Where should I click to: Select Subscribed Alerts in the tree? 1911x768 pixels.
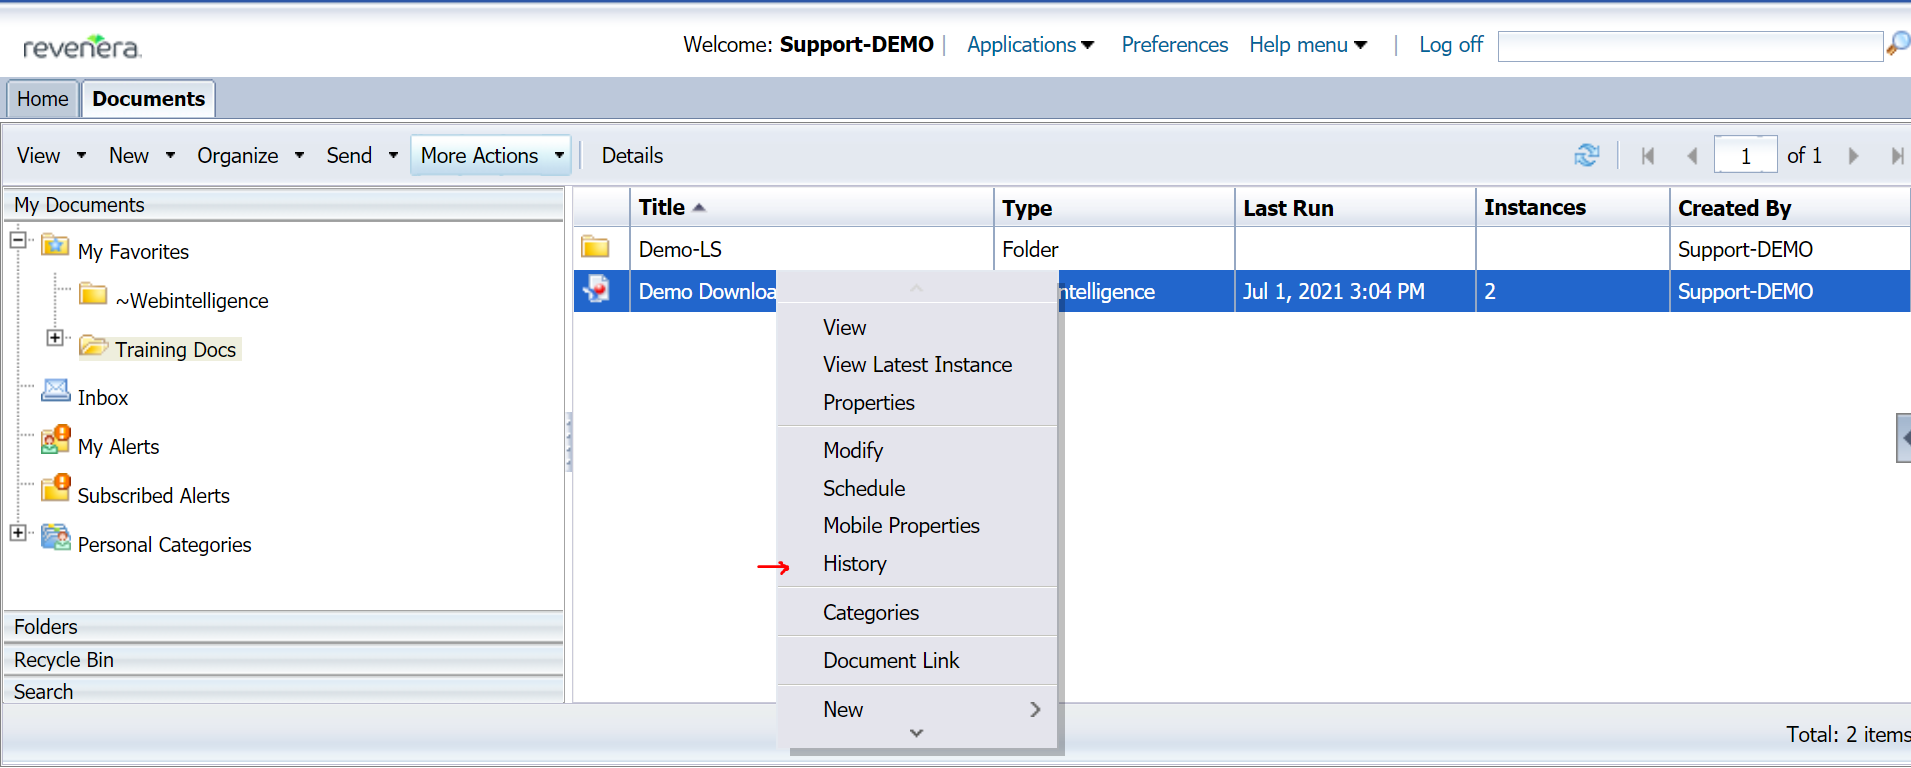point(154,496)
